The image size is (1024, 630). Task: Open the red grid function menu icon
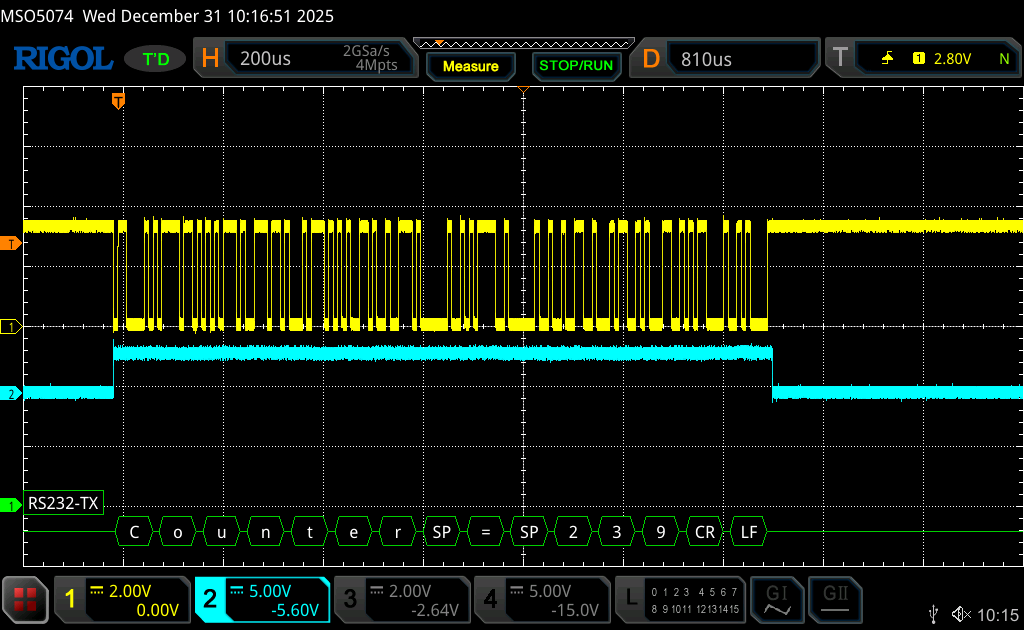[x=25, y=599]
